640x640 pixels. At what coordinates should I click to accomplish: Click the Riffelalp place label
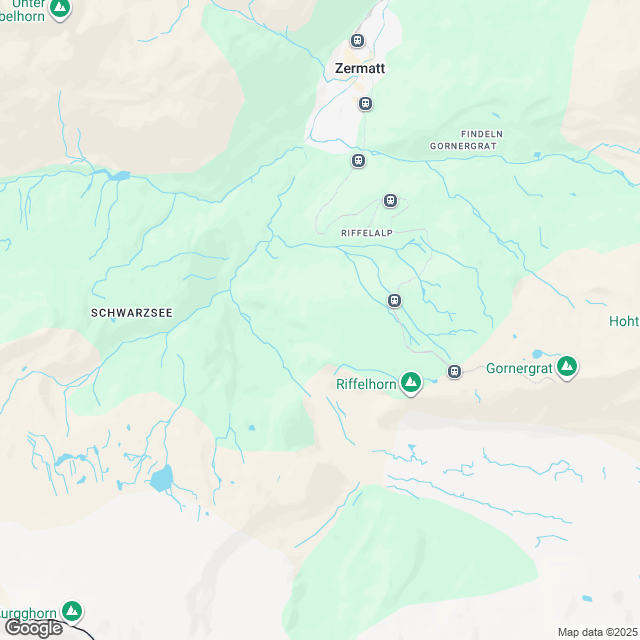click(367, 233)
